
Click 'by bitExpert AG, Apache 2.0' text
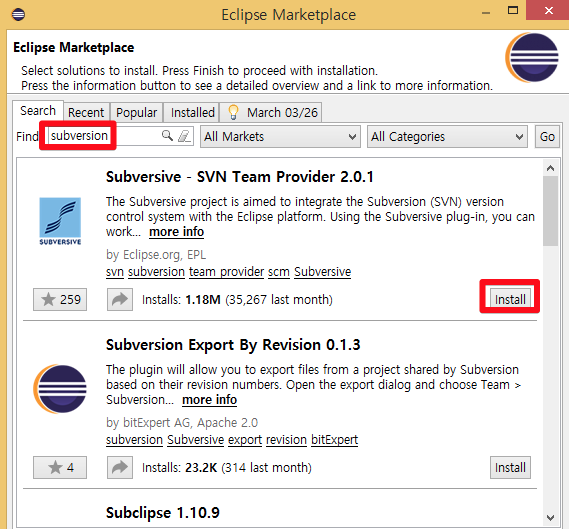tap(182, 423)
